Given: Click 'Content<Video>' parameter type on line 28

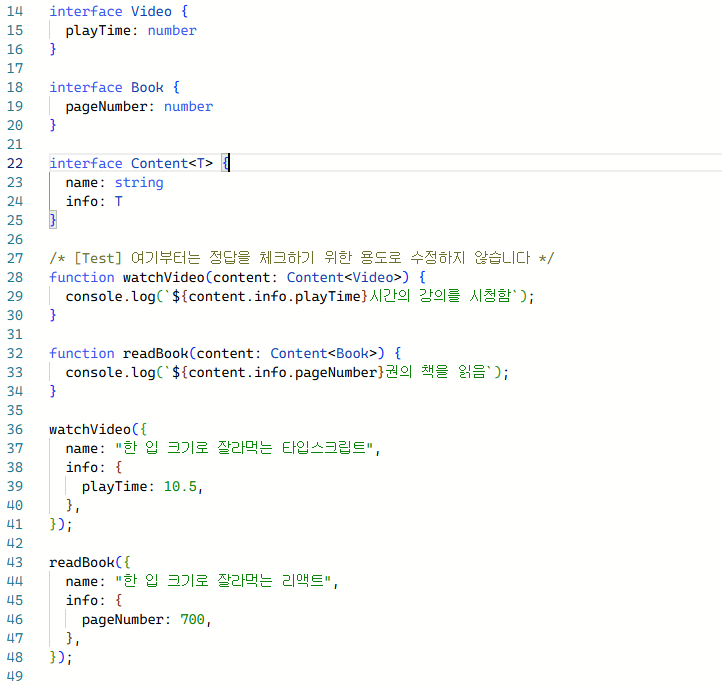Looking at the screenshot, I should pyautogui.click(x=344, y=277).
